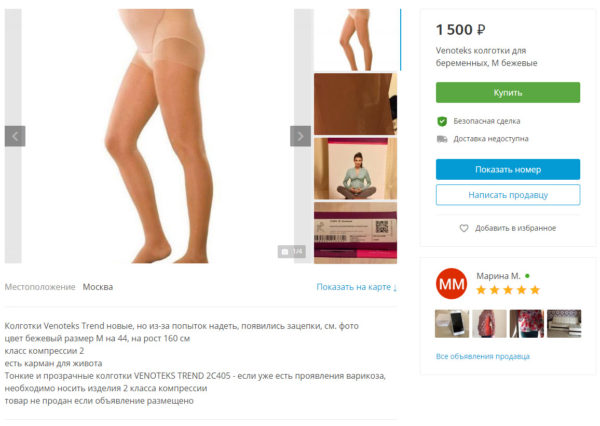
Task: Go to the previous photo with left arrow
Action: [15, 136]
